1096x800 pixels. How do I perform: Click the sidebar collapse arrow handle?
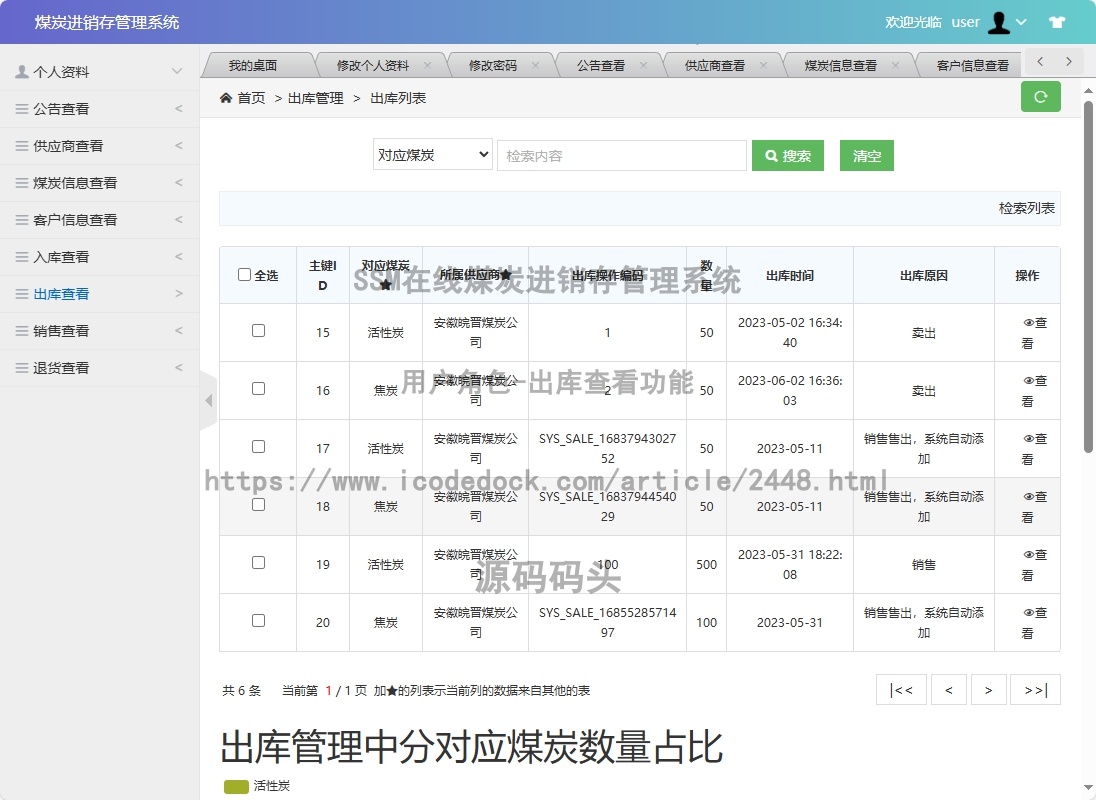[208, 400]
